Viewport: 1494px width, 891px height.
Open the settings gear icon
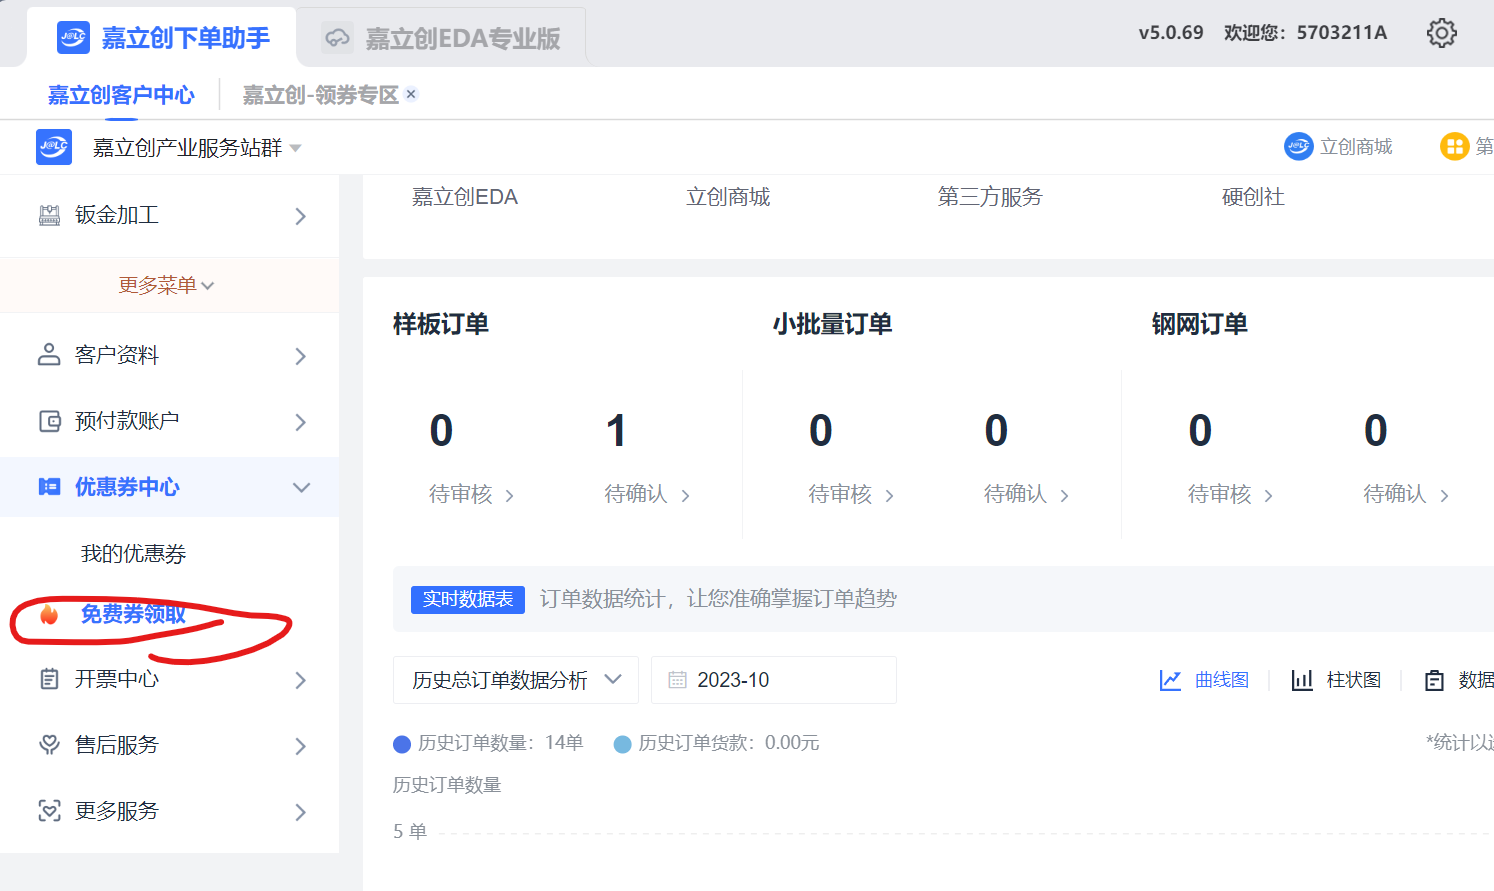point(1441,33)
